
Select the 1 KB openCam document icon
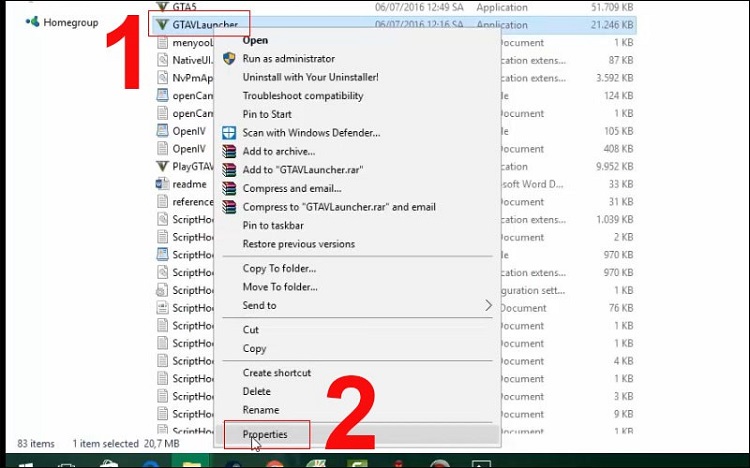[163, 113]
